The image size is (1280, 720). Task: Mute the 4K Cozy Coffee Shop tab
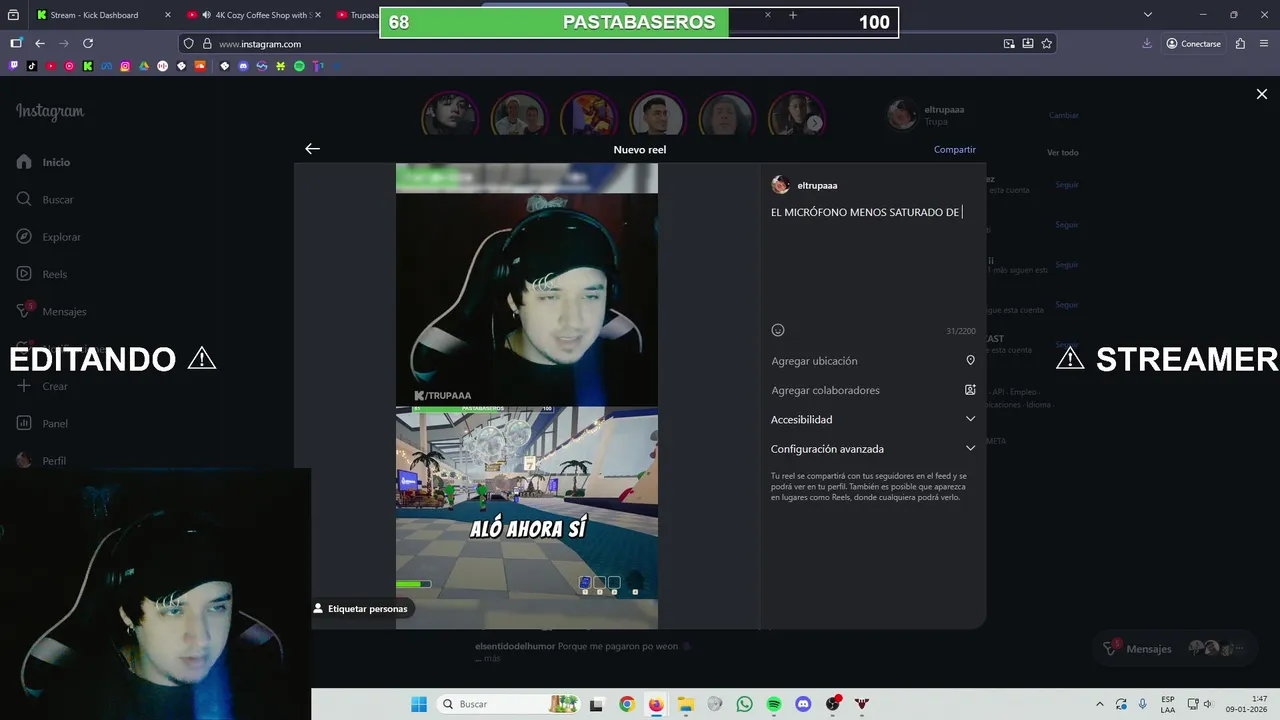click(x=206, y=15)
